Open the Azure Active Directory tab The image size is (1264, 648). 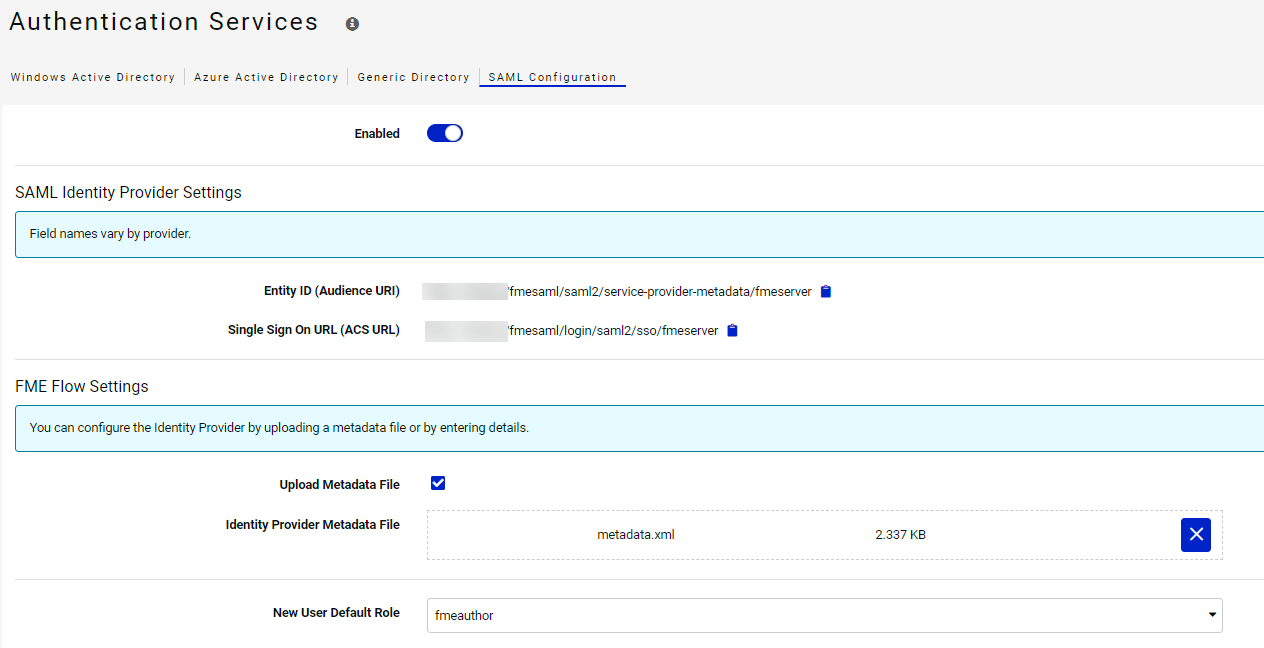266,77
